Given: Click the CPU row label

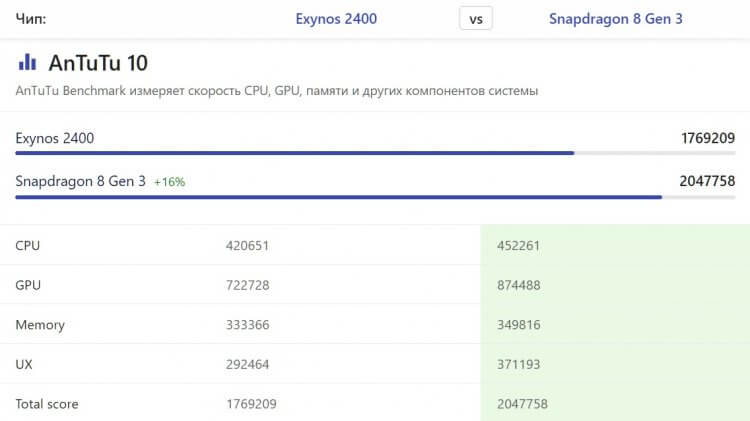Looking at the screenshot, I should (x=28, y=245).
